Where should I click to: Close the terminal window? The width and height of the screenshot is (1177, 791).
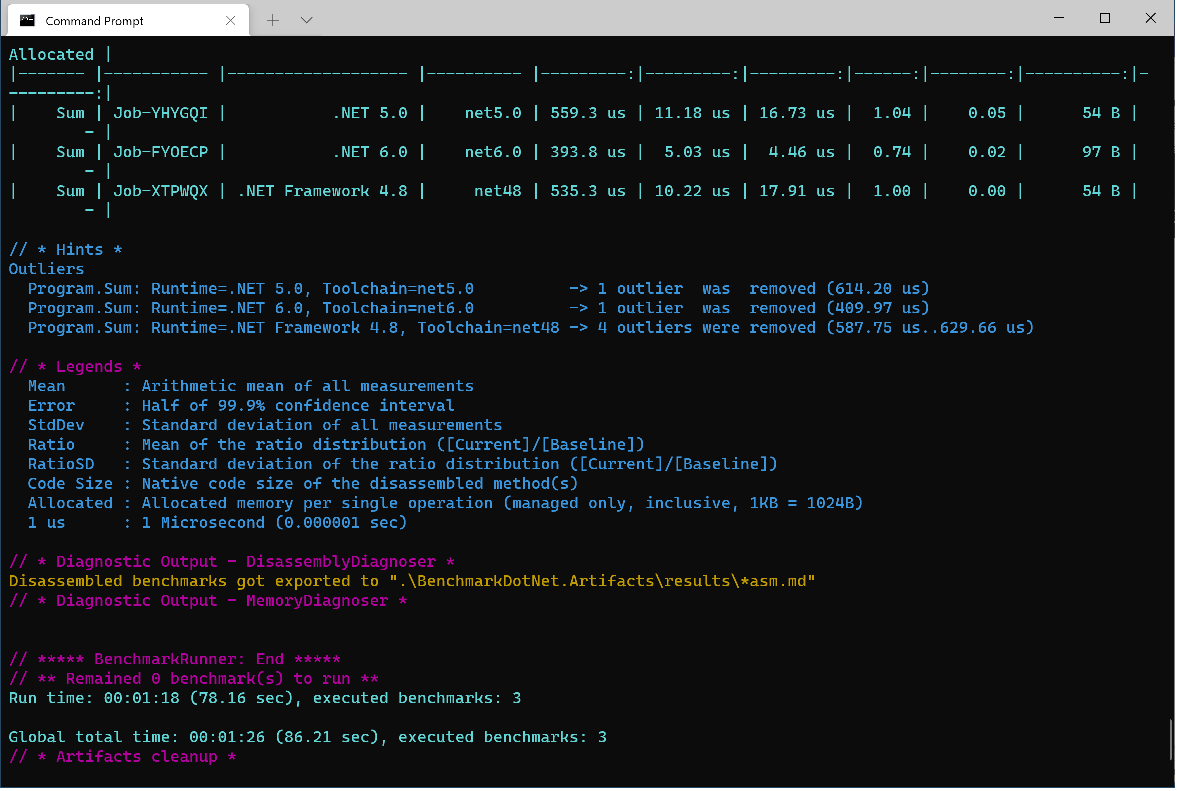coord(1151,18)
